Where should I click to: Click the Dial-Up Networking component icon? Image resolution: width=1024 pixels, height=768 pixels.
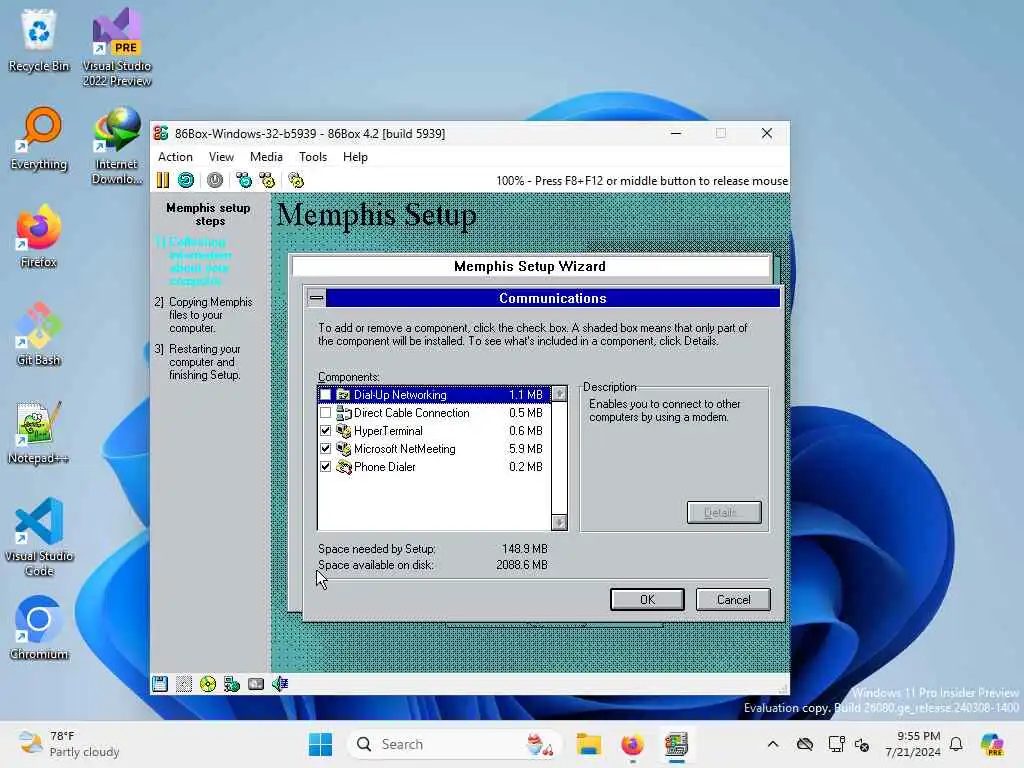pyautogui.click(x=343, y=394)
